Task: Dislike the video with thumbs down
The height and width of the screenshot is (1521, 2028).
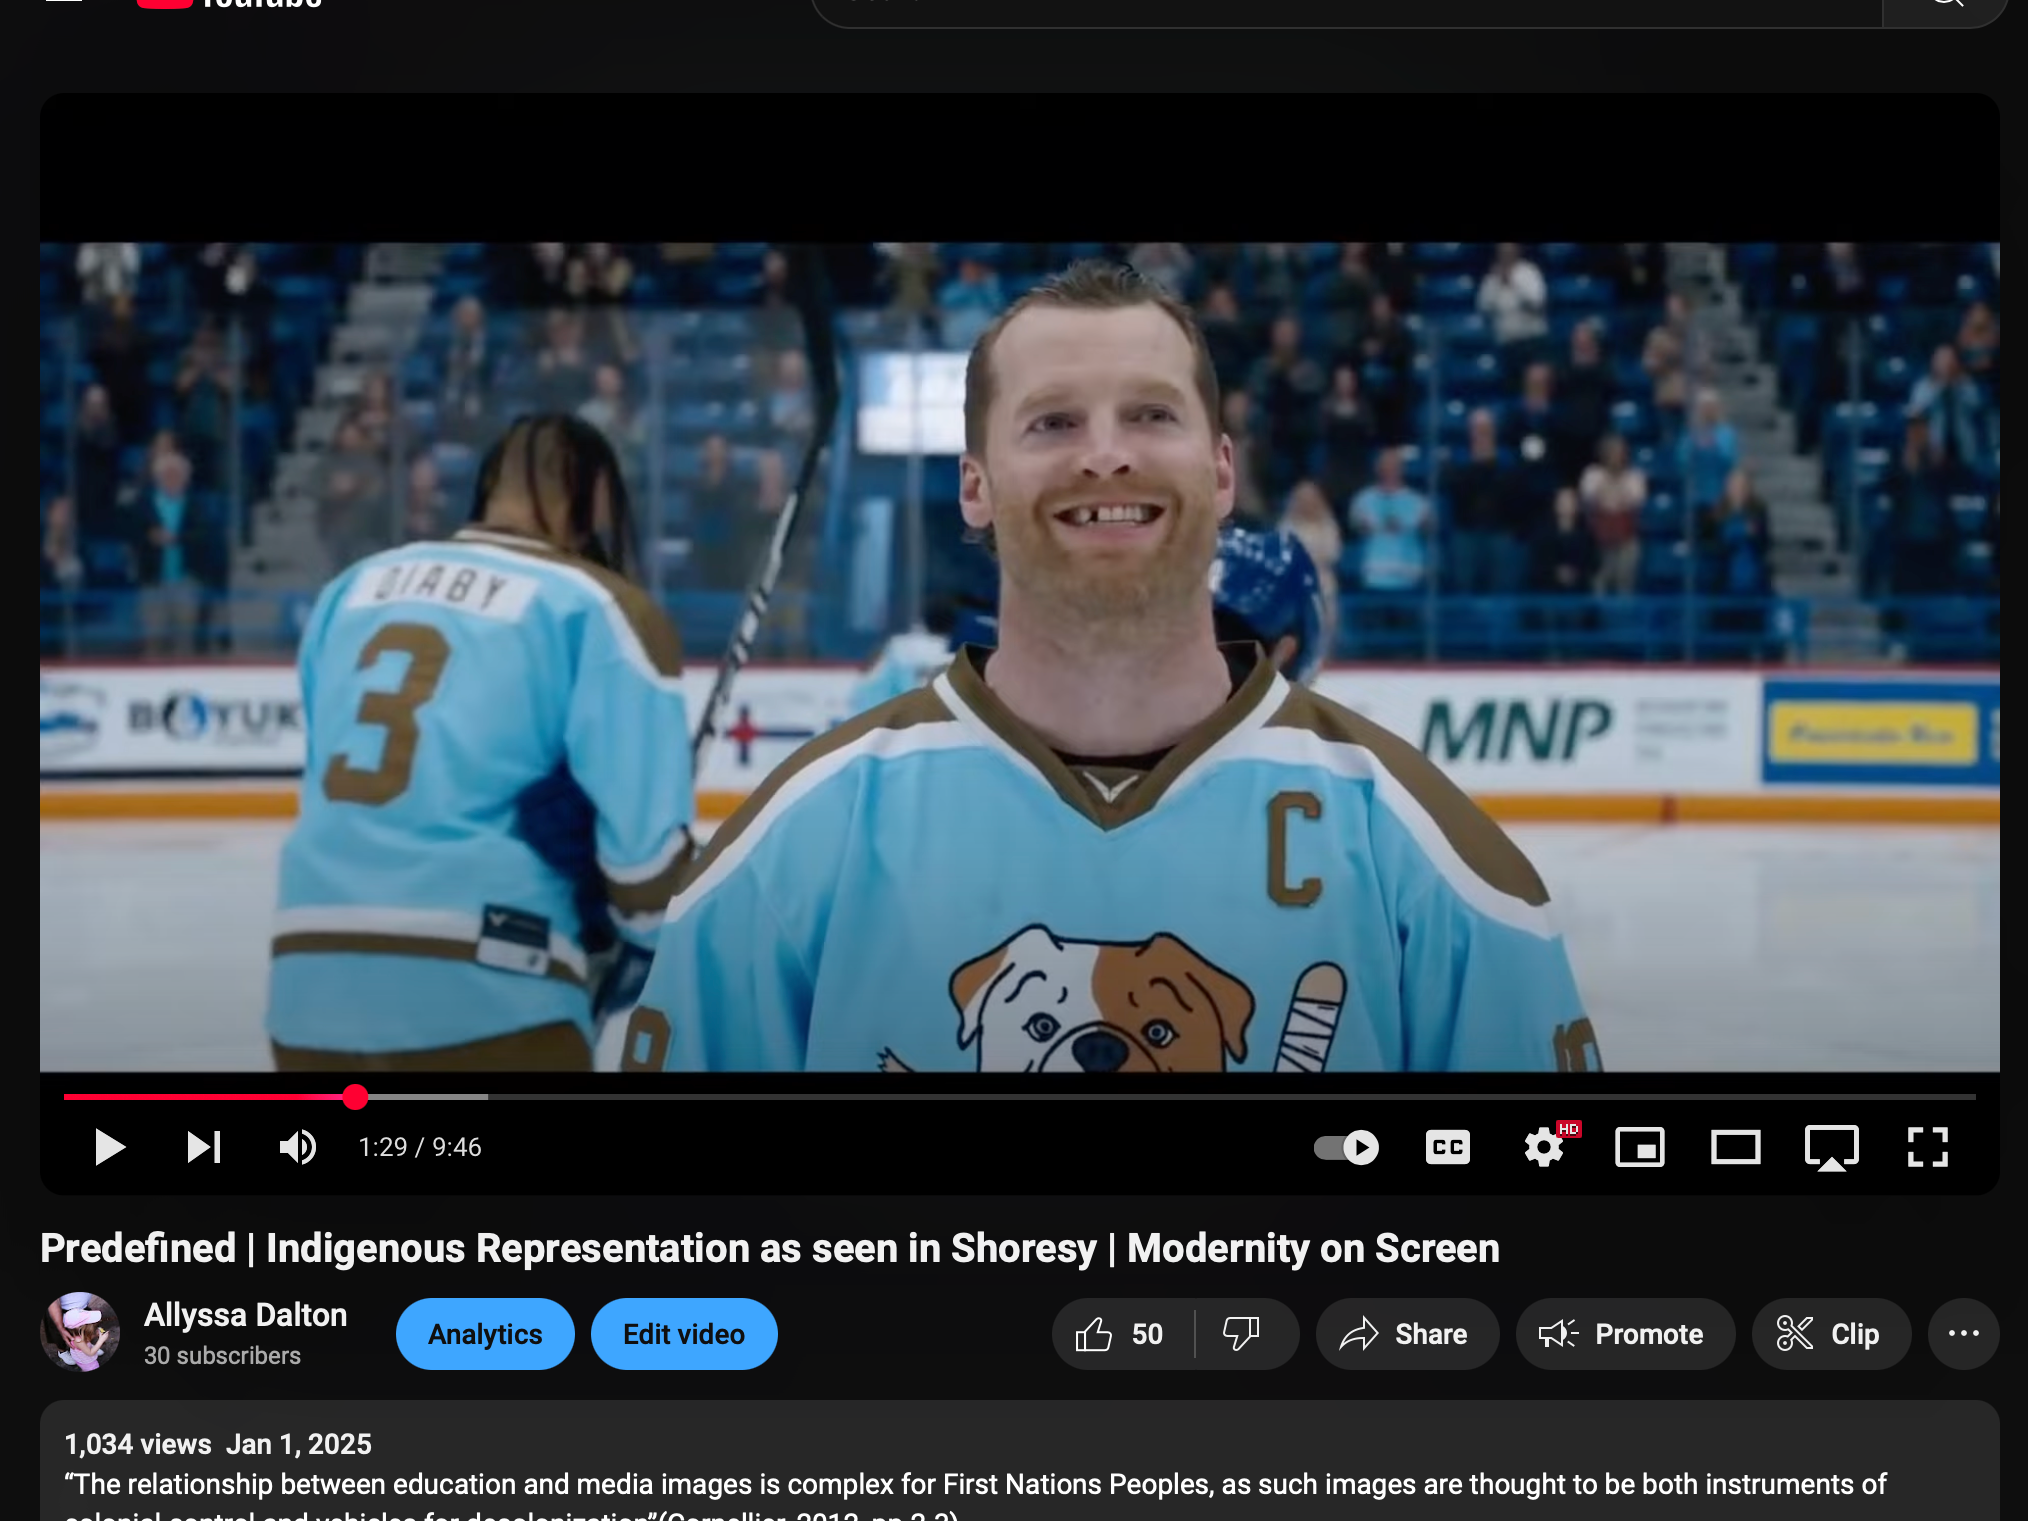Action: (1242, 1334)
